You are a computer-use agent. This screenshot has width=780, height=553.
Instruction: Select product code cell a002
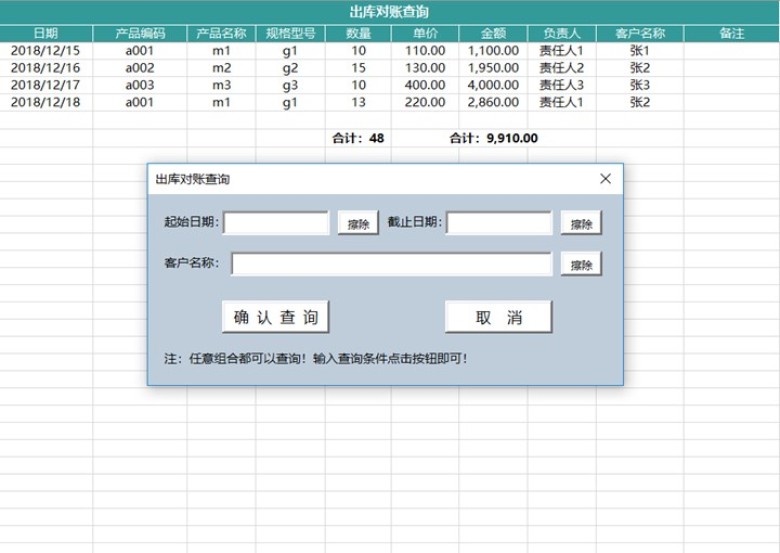[140, 68]
